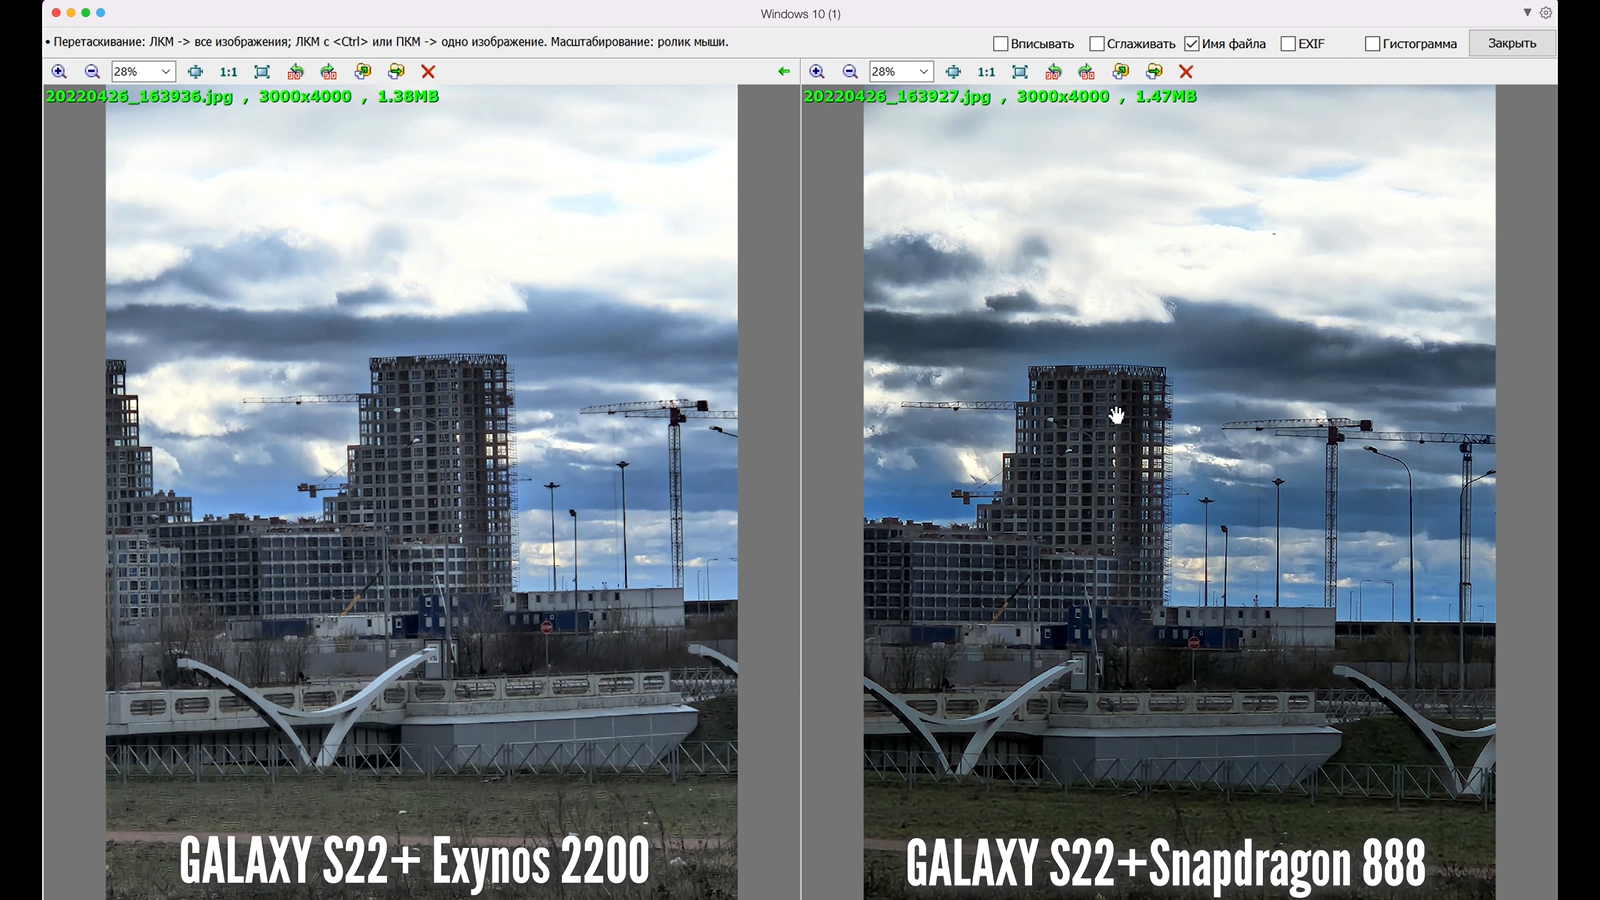
Task: Show the Гистограмма checkbox option
Action: (1372, 44)
